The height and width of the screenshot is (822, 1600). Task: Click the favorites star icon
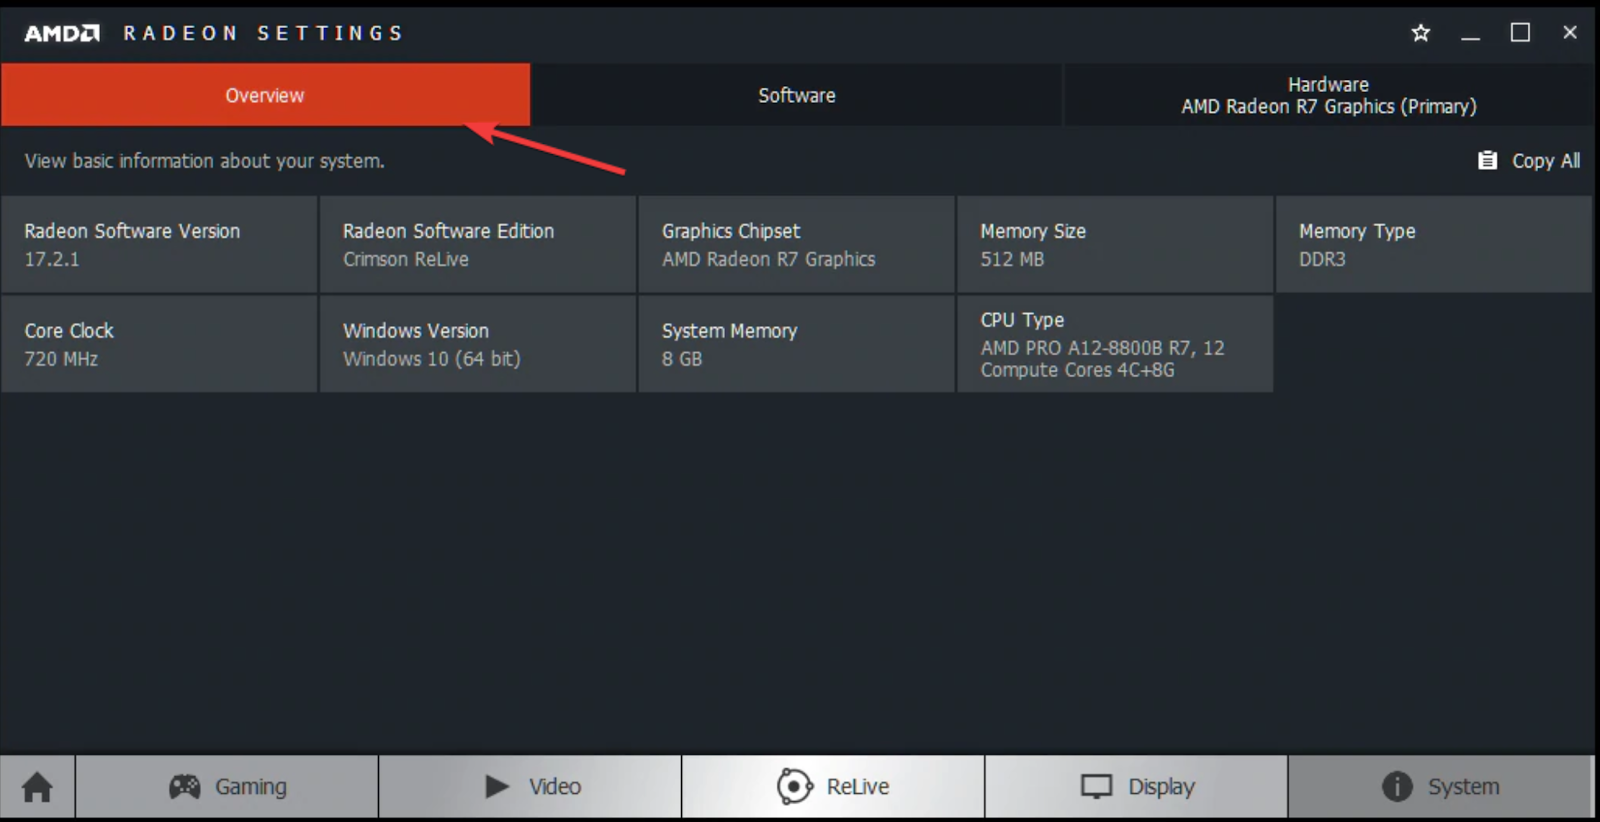point(1420,33)
